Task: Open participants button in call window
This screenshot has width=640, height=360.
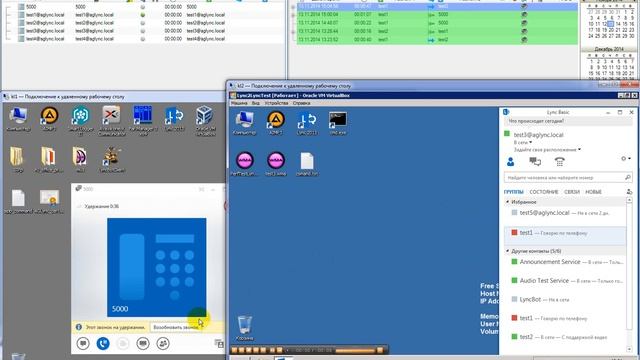Action: pyautogui.click(x=163, y=343)
